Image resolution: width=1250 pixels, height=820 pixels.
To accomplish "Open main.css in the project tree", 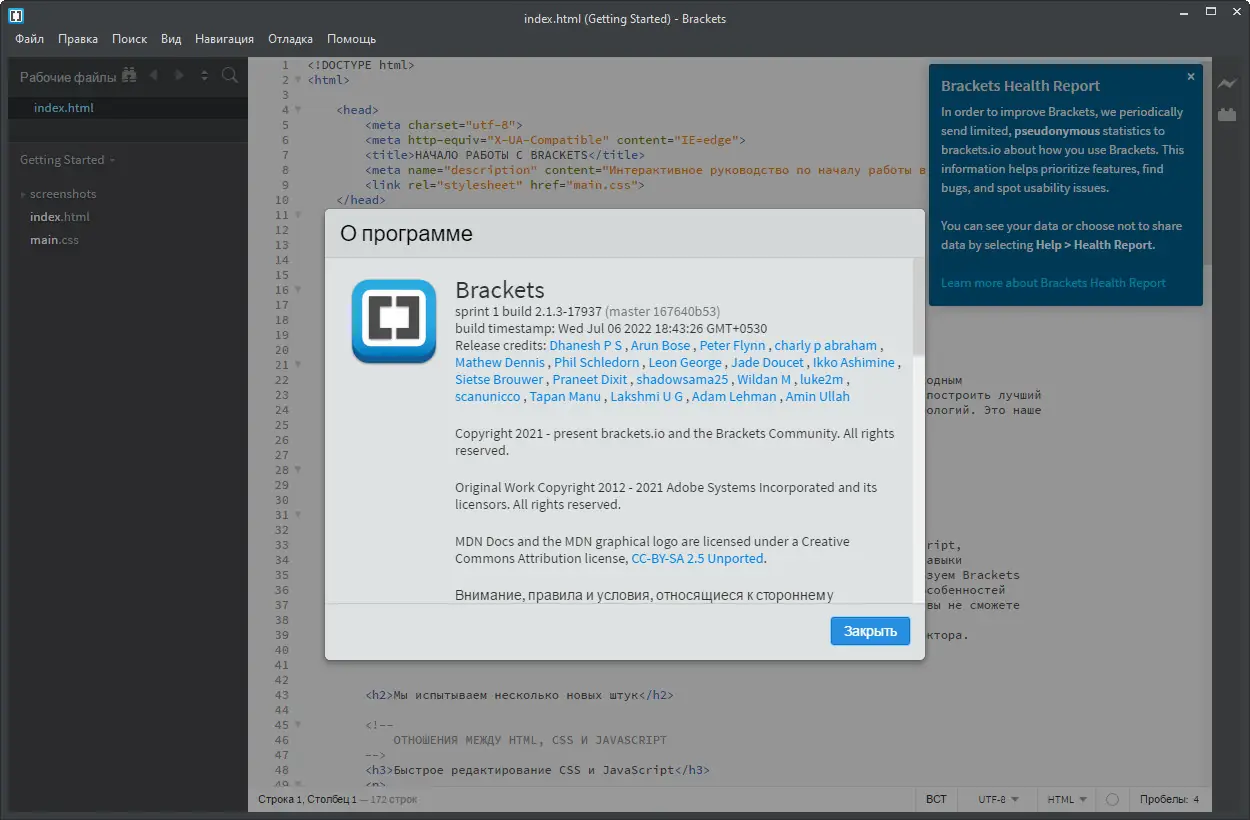I will [x=54, y=240].
